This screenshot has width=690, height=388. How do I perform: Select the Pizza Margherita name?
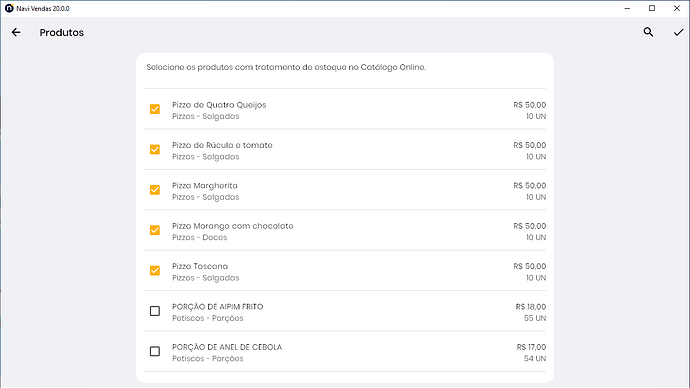coord(205,186)
